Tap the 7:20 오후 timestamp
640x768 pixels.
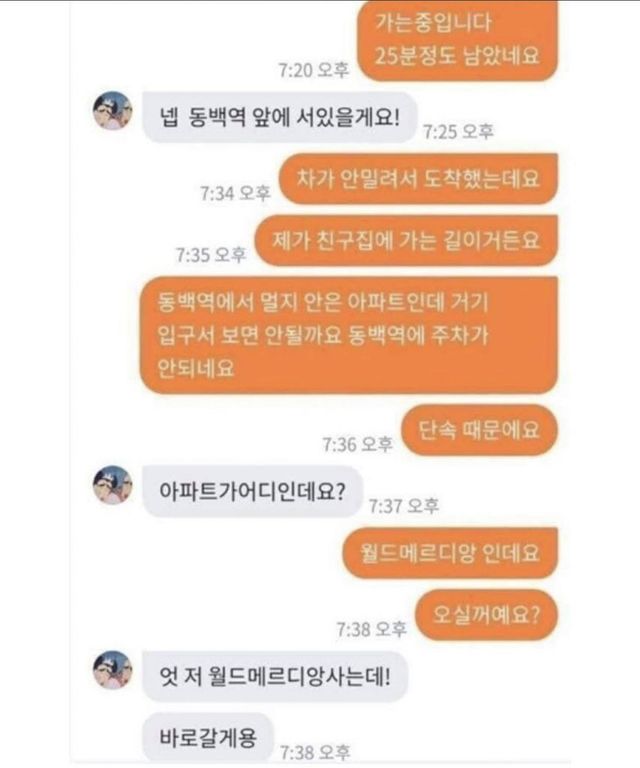(314, 71)
